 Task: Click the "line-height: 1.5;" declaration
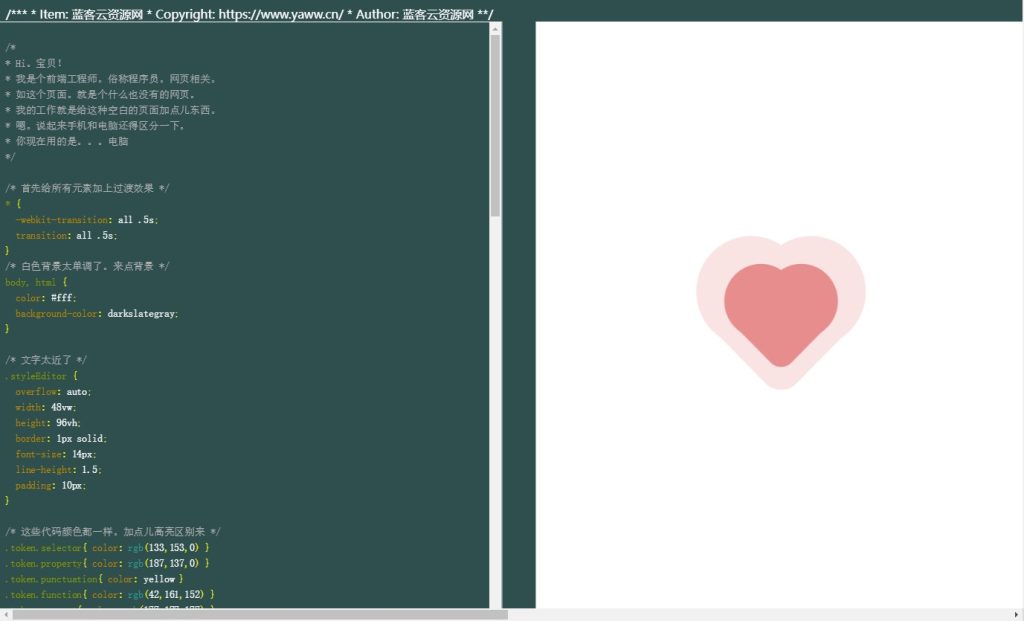coord(59,470)
